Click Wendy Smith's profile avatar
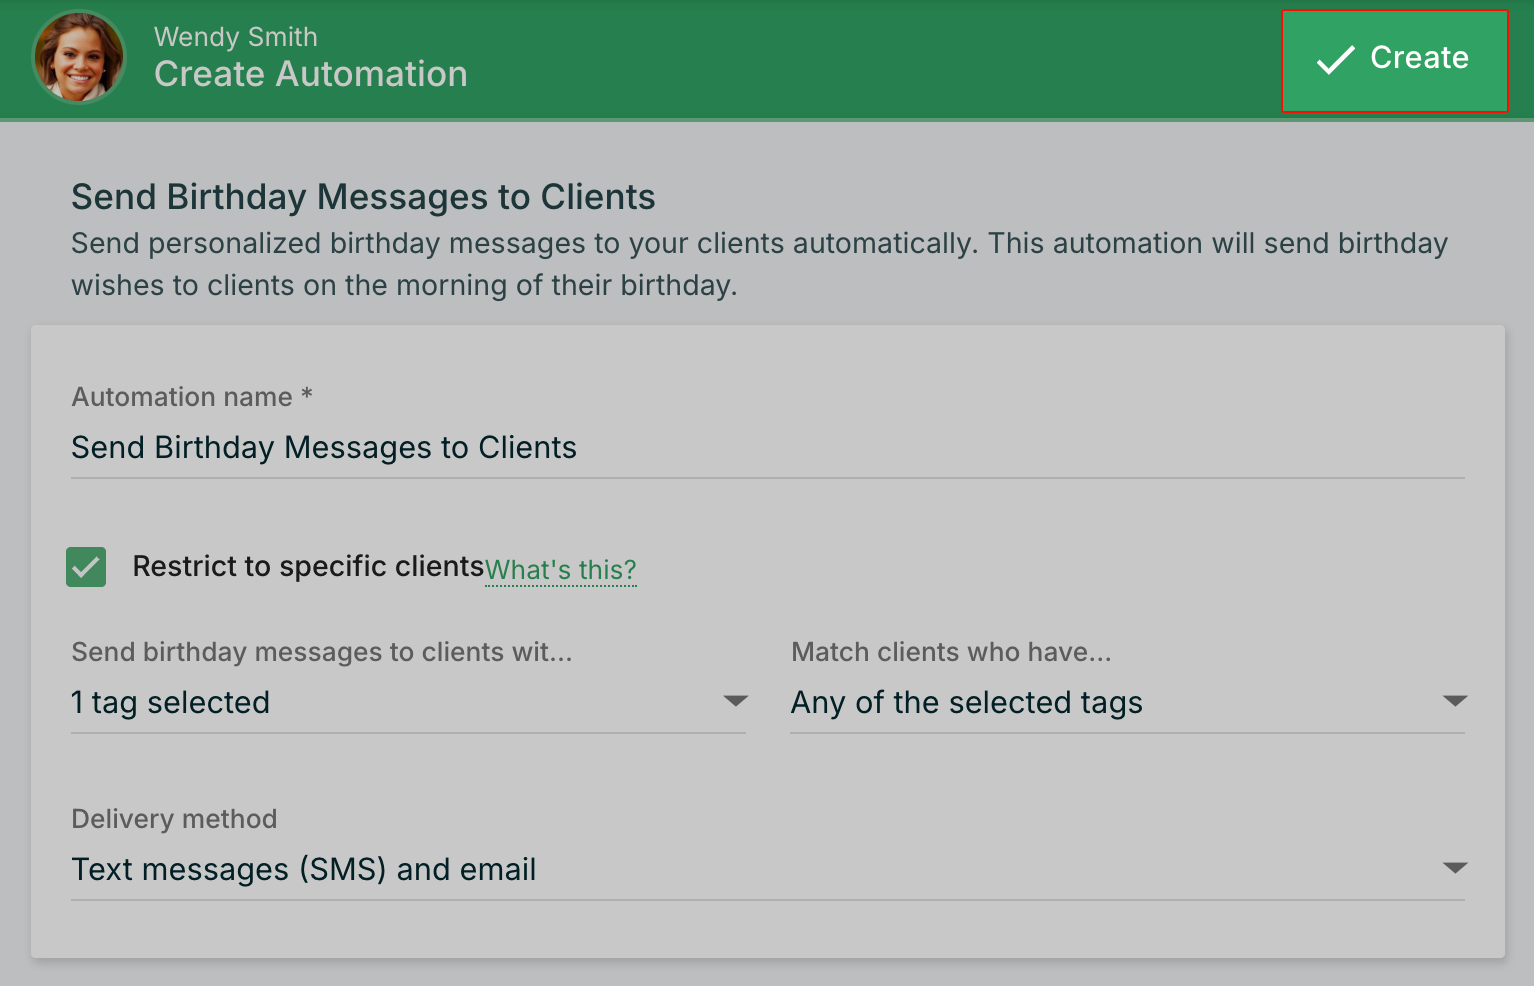This screenshot has width=1534, height=986. point(79,58)
